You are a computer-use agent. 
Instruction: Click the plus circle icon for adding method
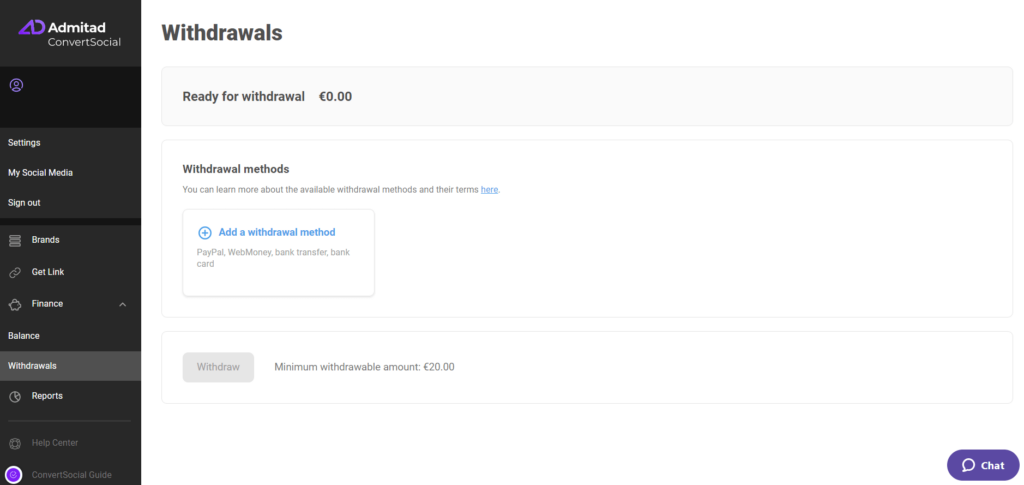[204, 232]
